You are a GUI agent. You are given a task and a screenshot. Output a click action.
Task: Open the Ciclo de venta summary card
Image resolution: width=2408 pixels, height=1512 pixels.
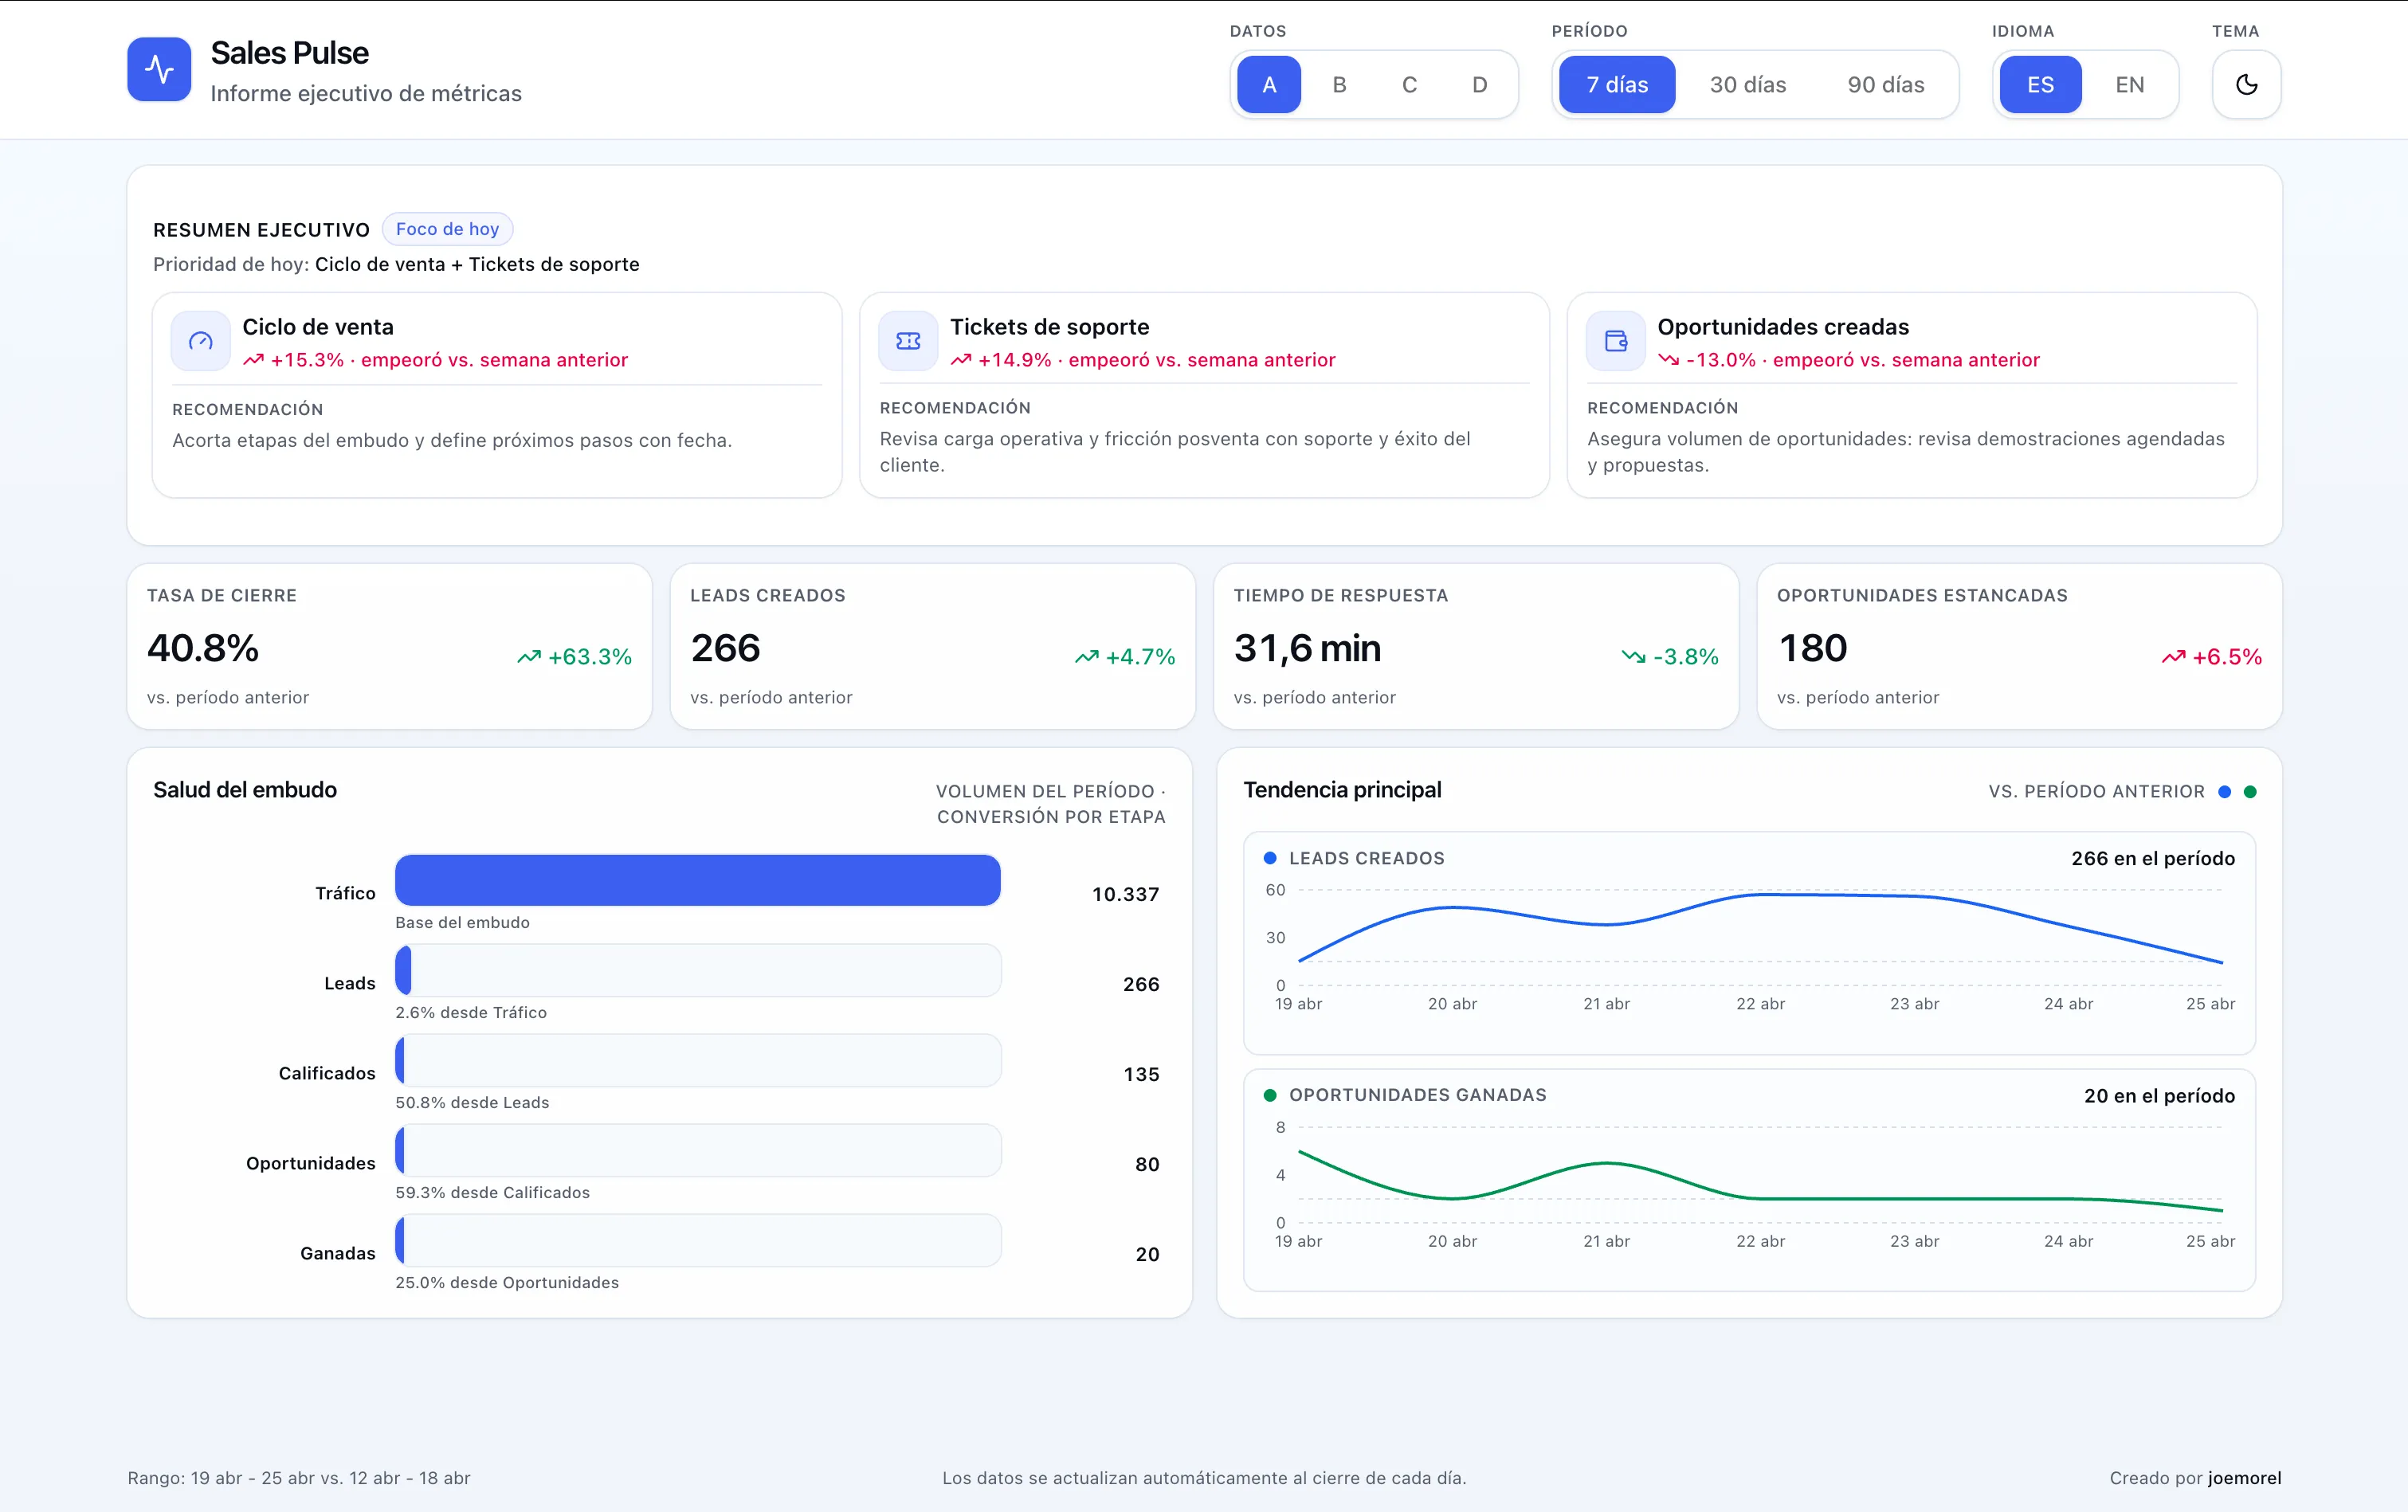pos(497,395)
